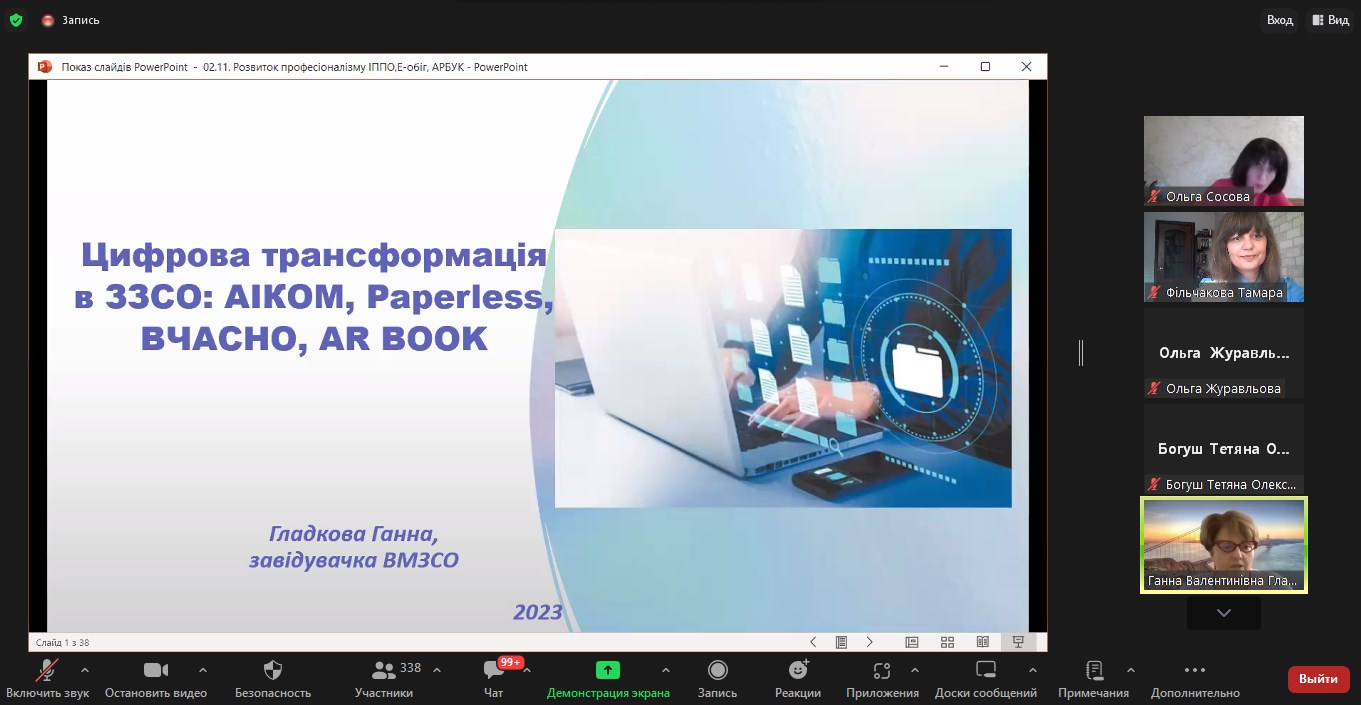Open Дополнительно more options menu
1361x705 pixels.
coord(1195,679)
